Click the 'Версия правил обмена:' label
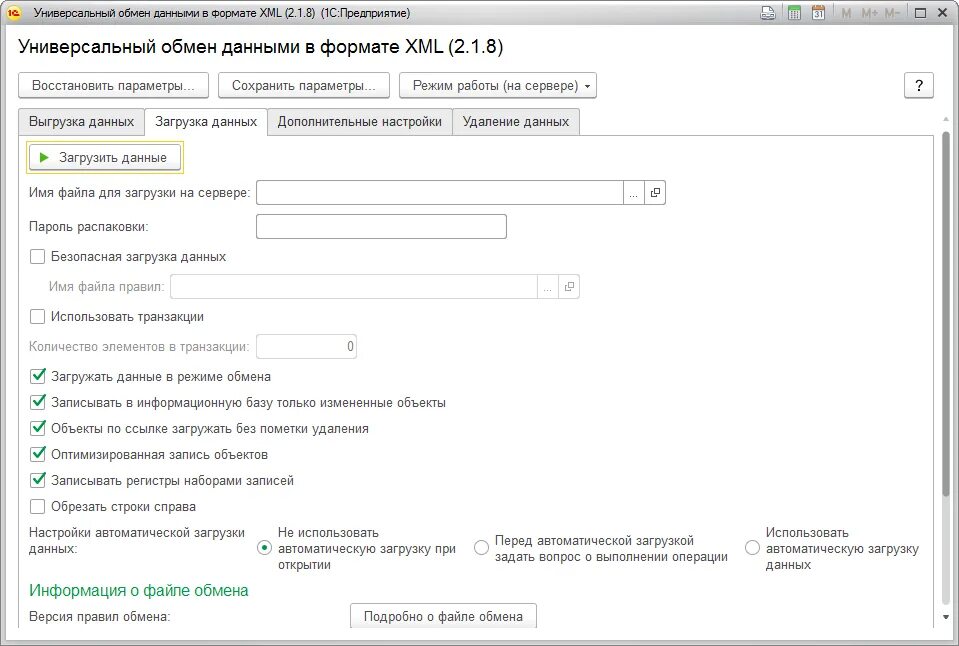The height and width of the screenshot is (646, 959). pos(100,617)
